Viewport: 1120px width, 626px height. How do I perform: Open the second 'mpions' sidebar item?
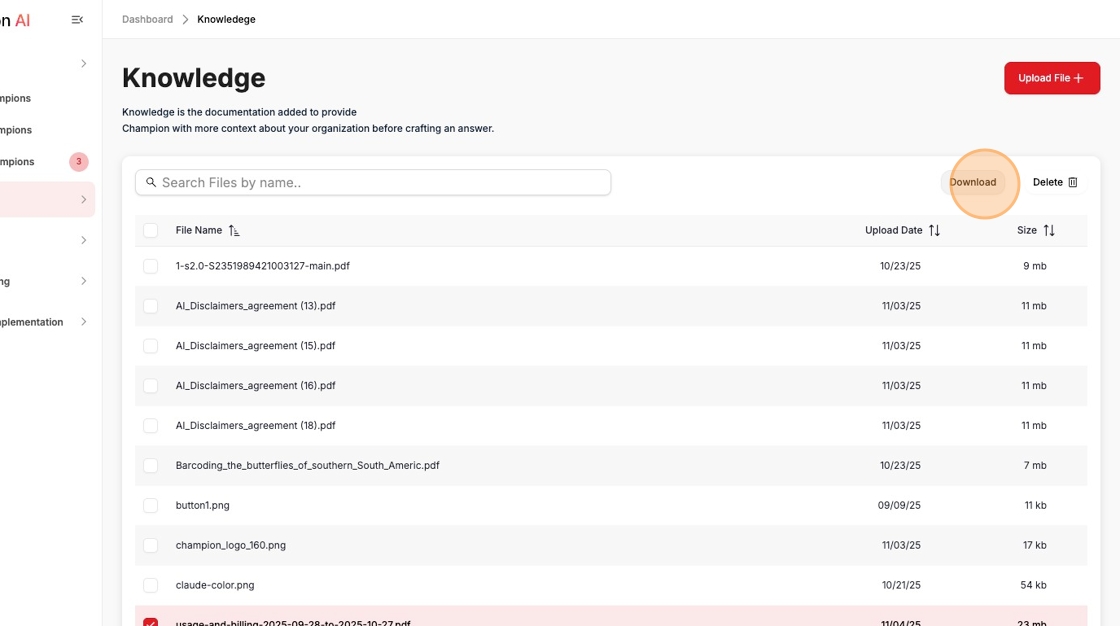click(x=17, y=130)
